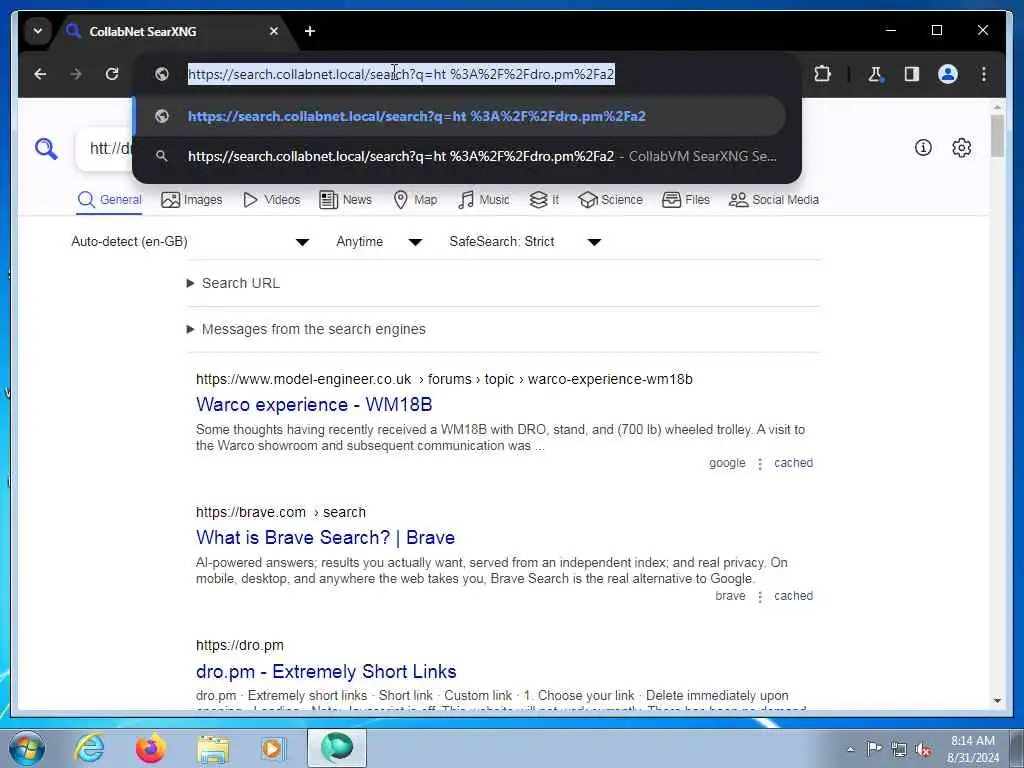1024x768 pixels.
Task: Open the Auto-detect (en-GB) language dropdown
Action: click(189, 242)
